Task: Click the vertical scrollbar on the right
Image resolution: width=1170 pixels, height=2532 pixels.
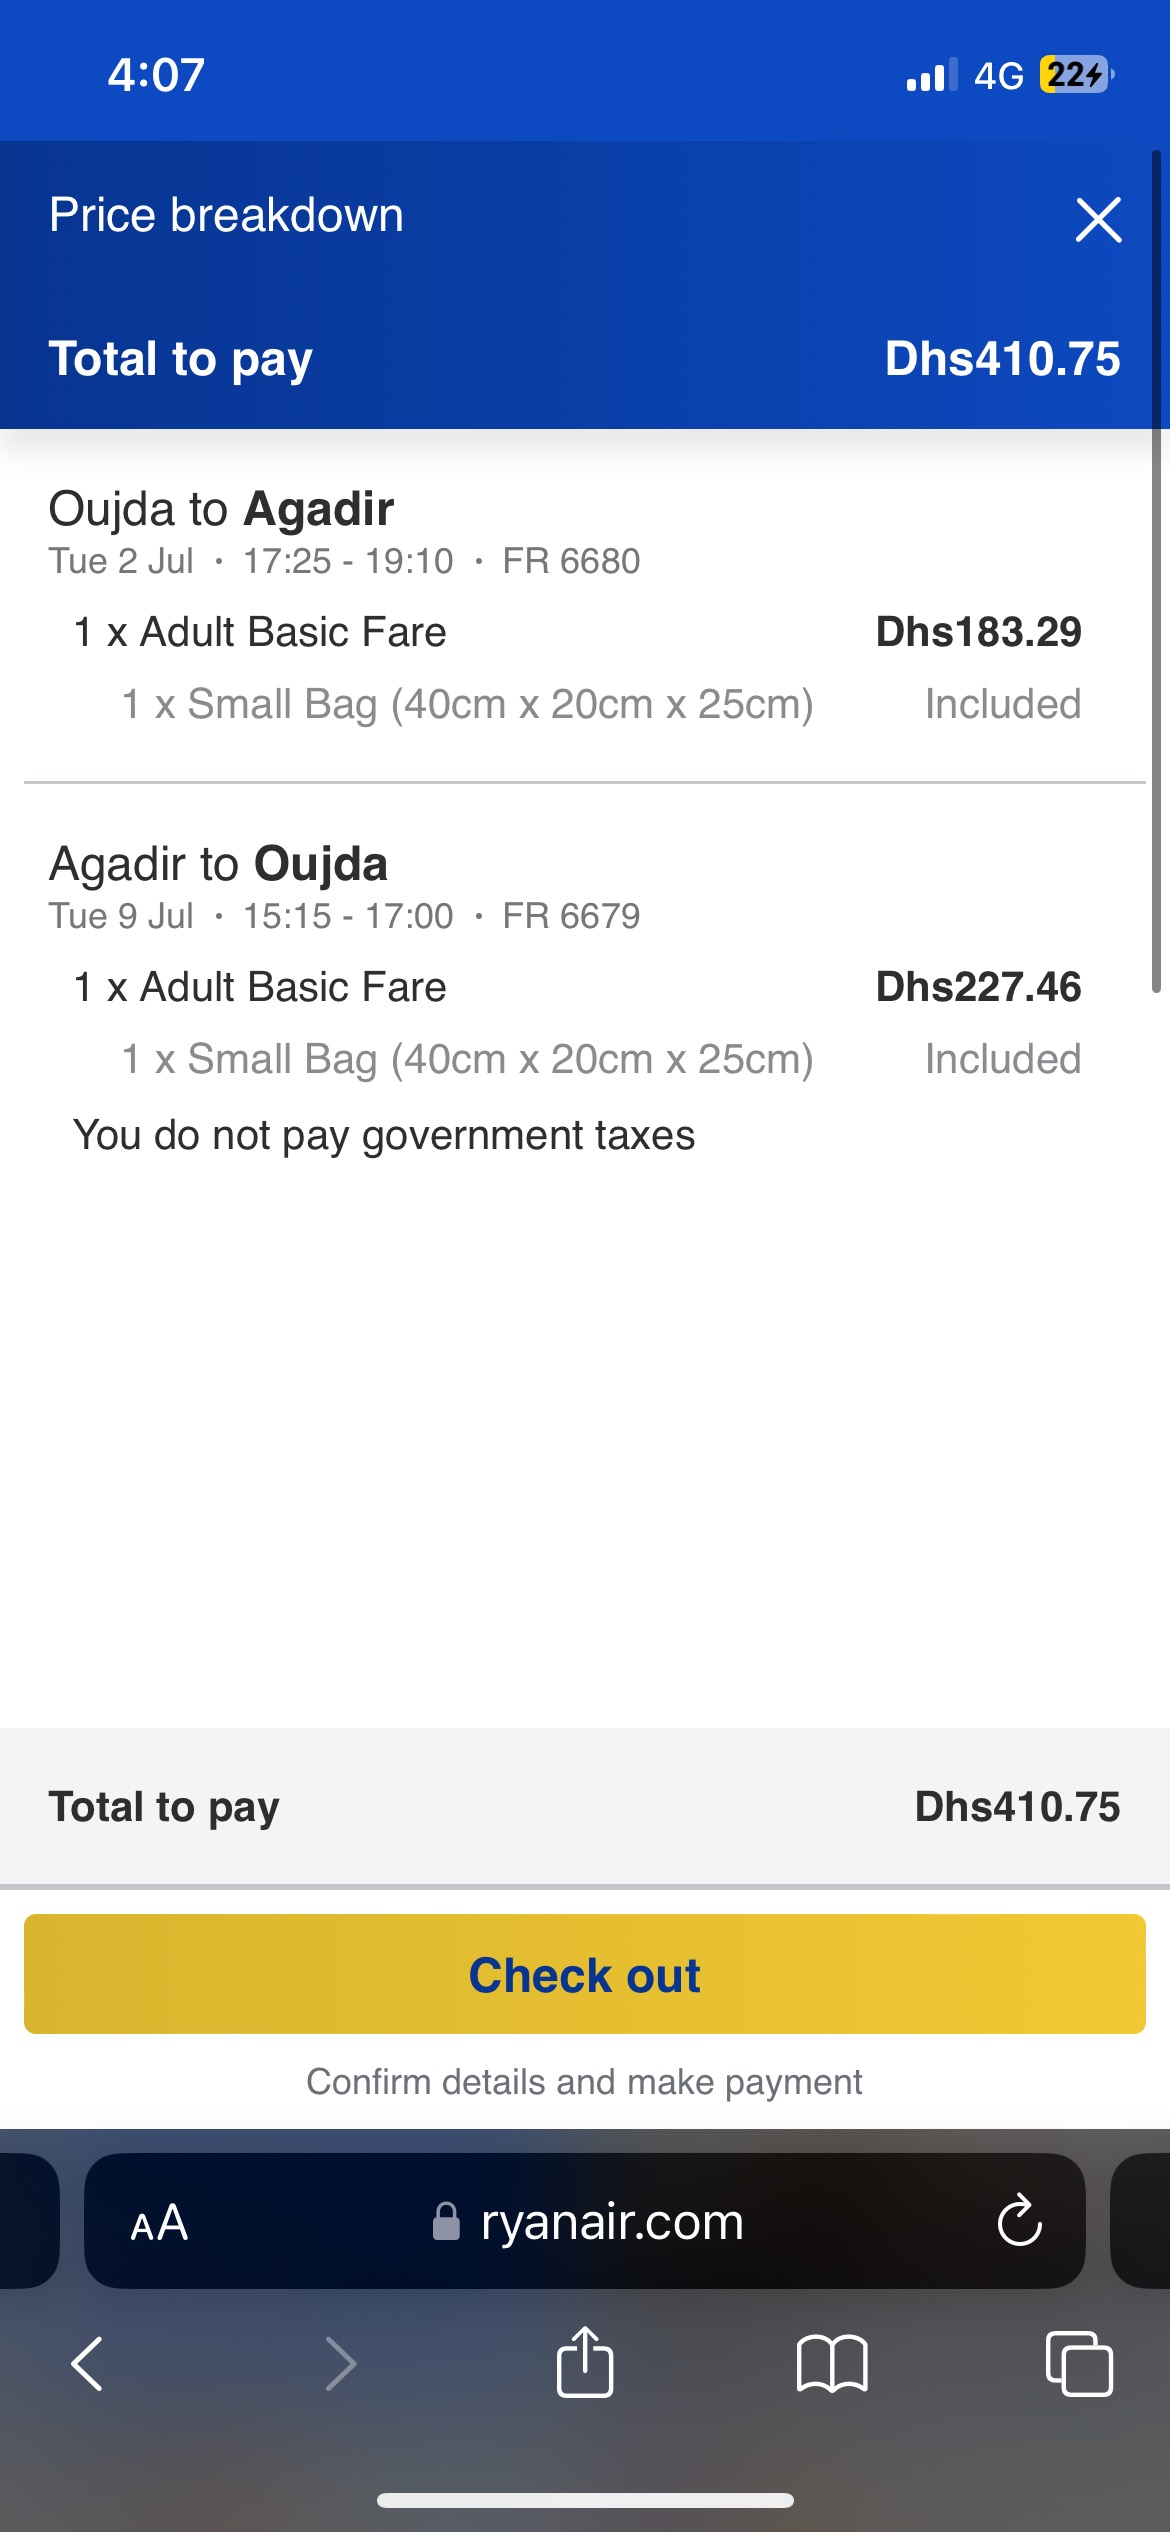Action: [1156, 570]
